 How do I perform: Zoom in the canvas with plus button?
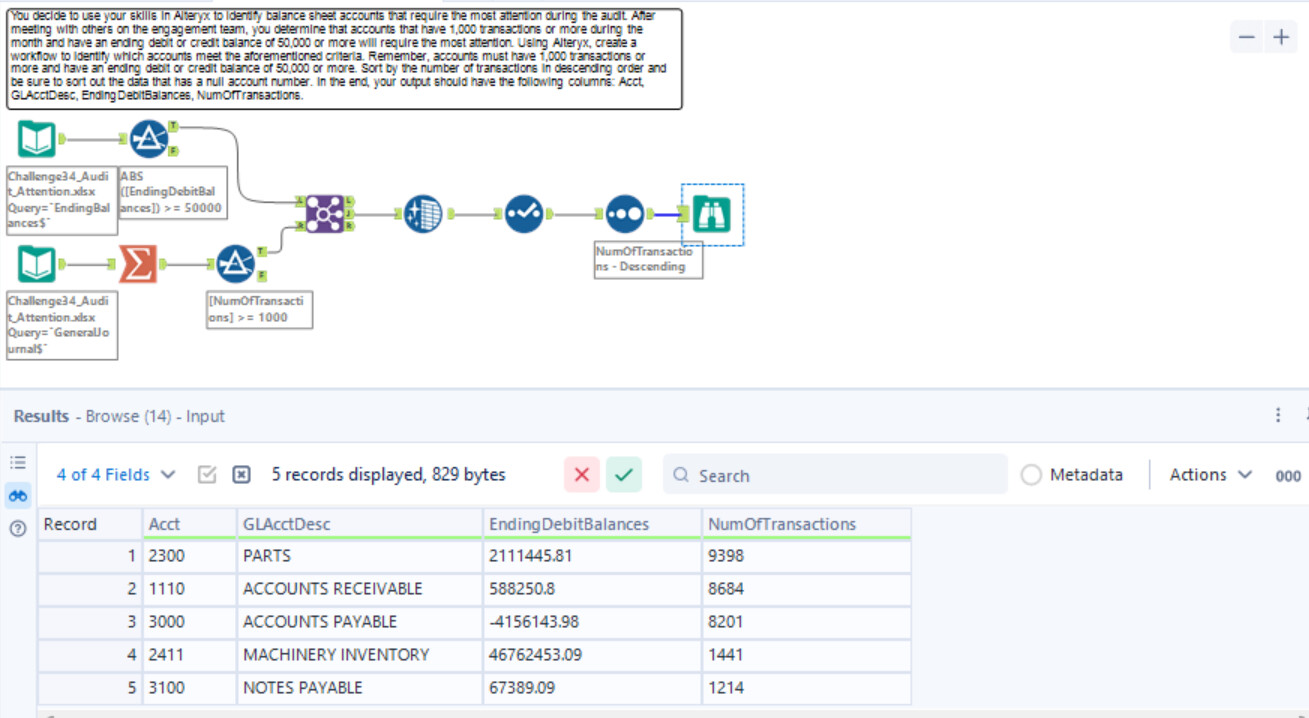click(1281, 38)
